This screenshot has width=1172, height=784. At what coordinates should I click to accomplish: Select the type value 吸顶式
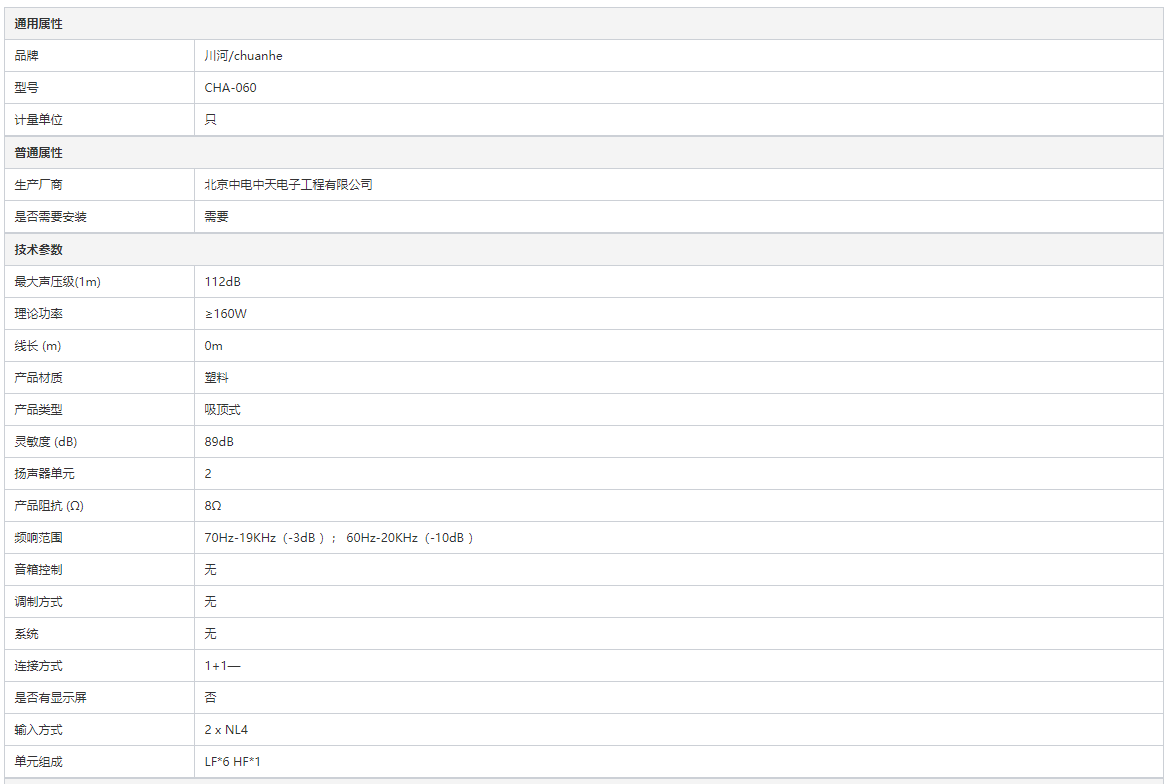point(222,410)
